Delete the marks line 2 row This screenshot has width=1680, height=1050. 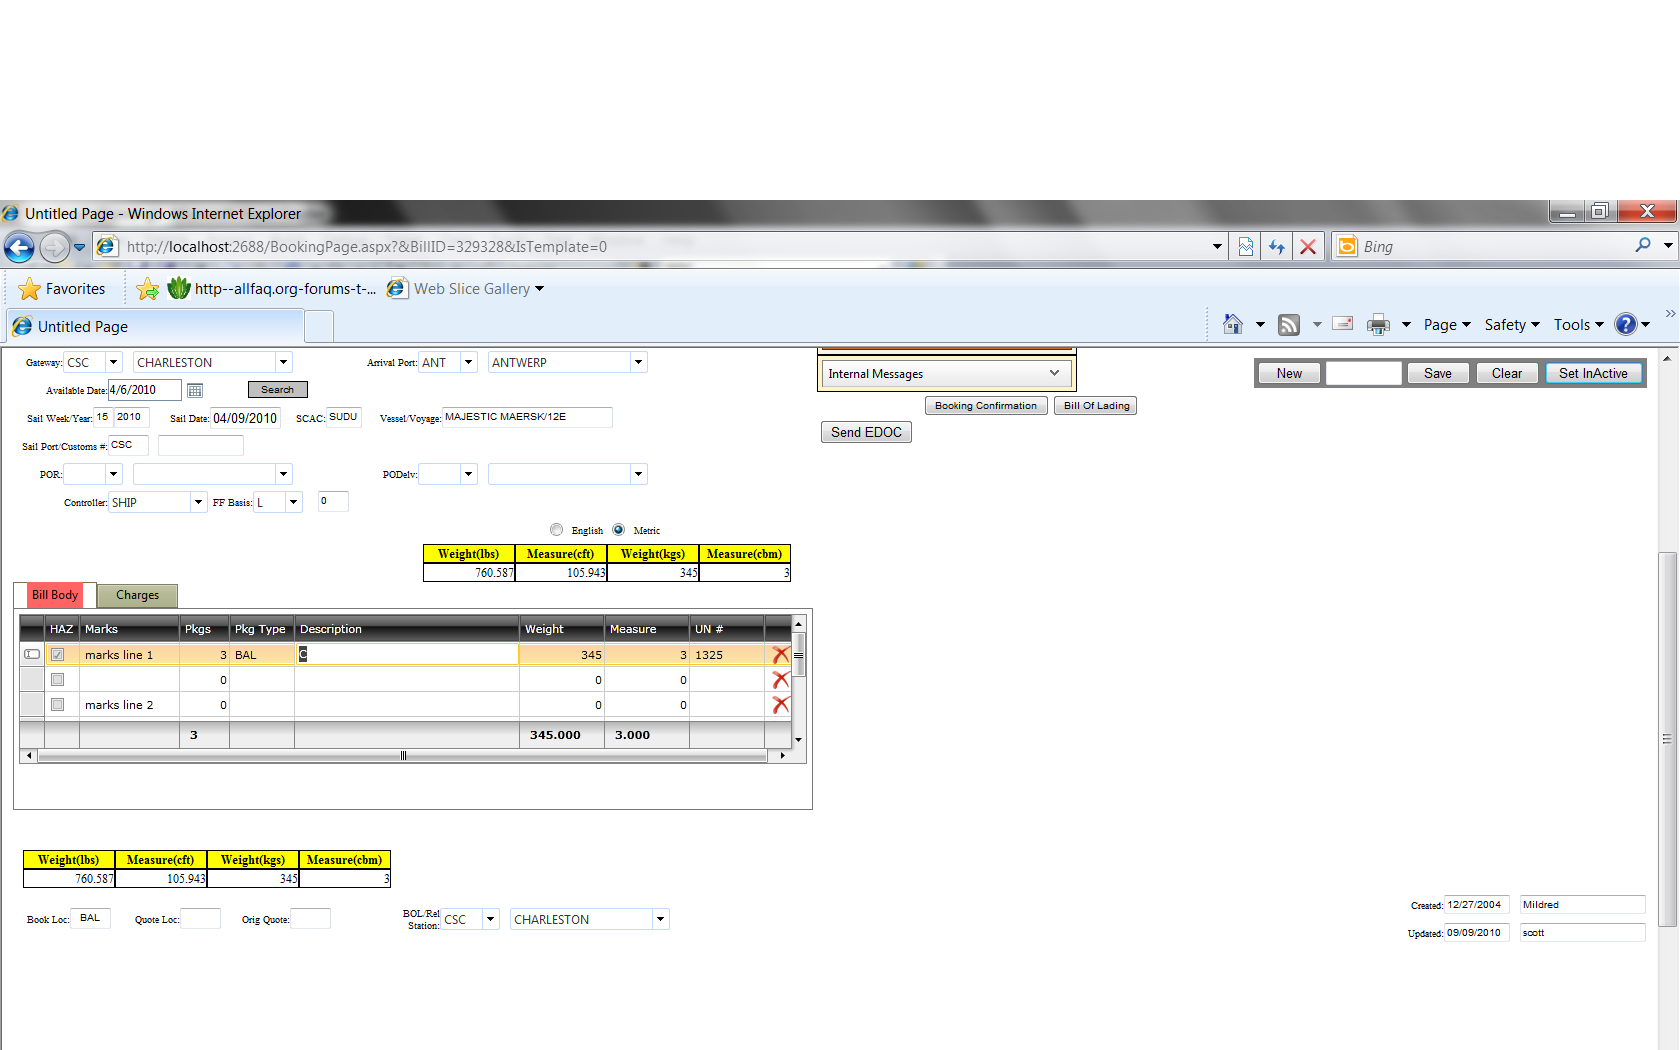click(x=781, y=705)
